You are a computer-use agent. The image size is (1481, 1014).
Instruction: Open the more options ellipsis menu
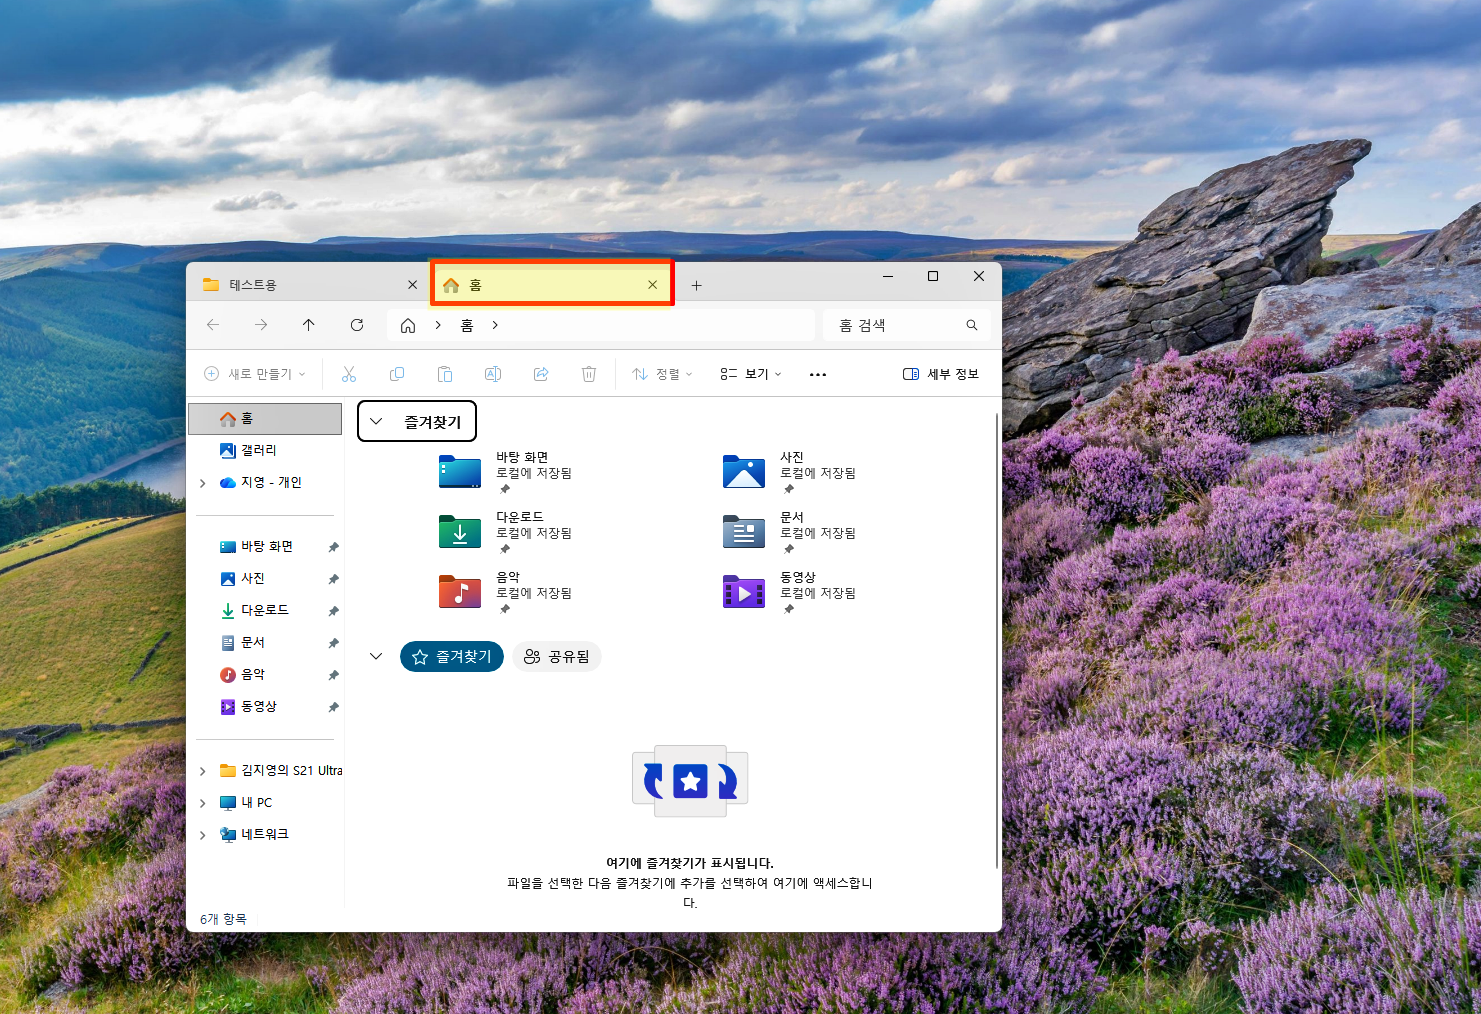pos(818,374)
